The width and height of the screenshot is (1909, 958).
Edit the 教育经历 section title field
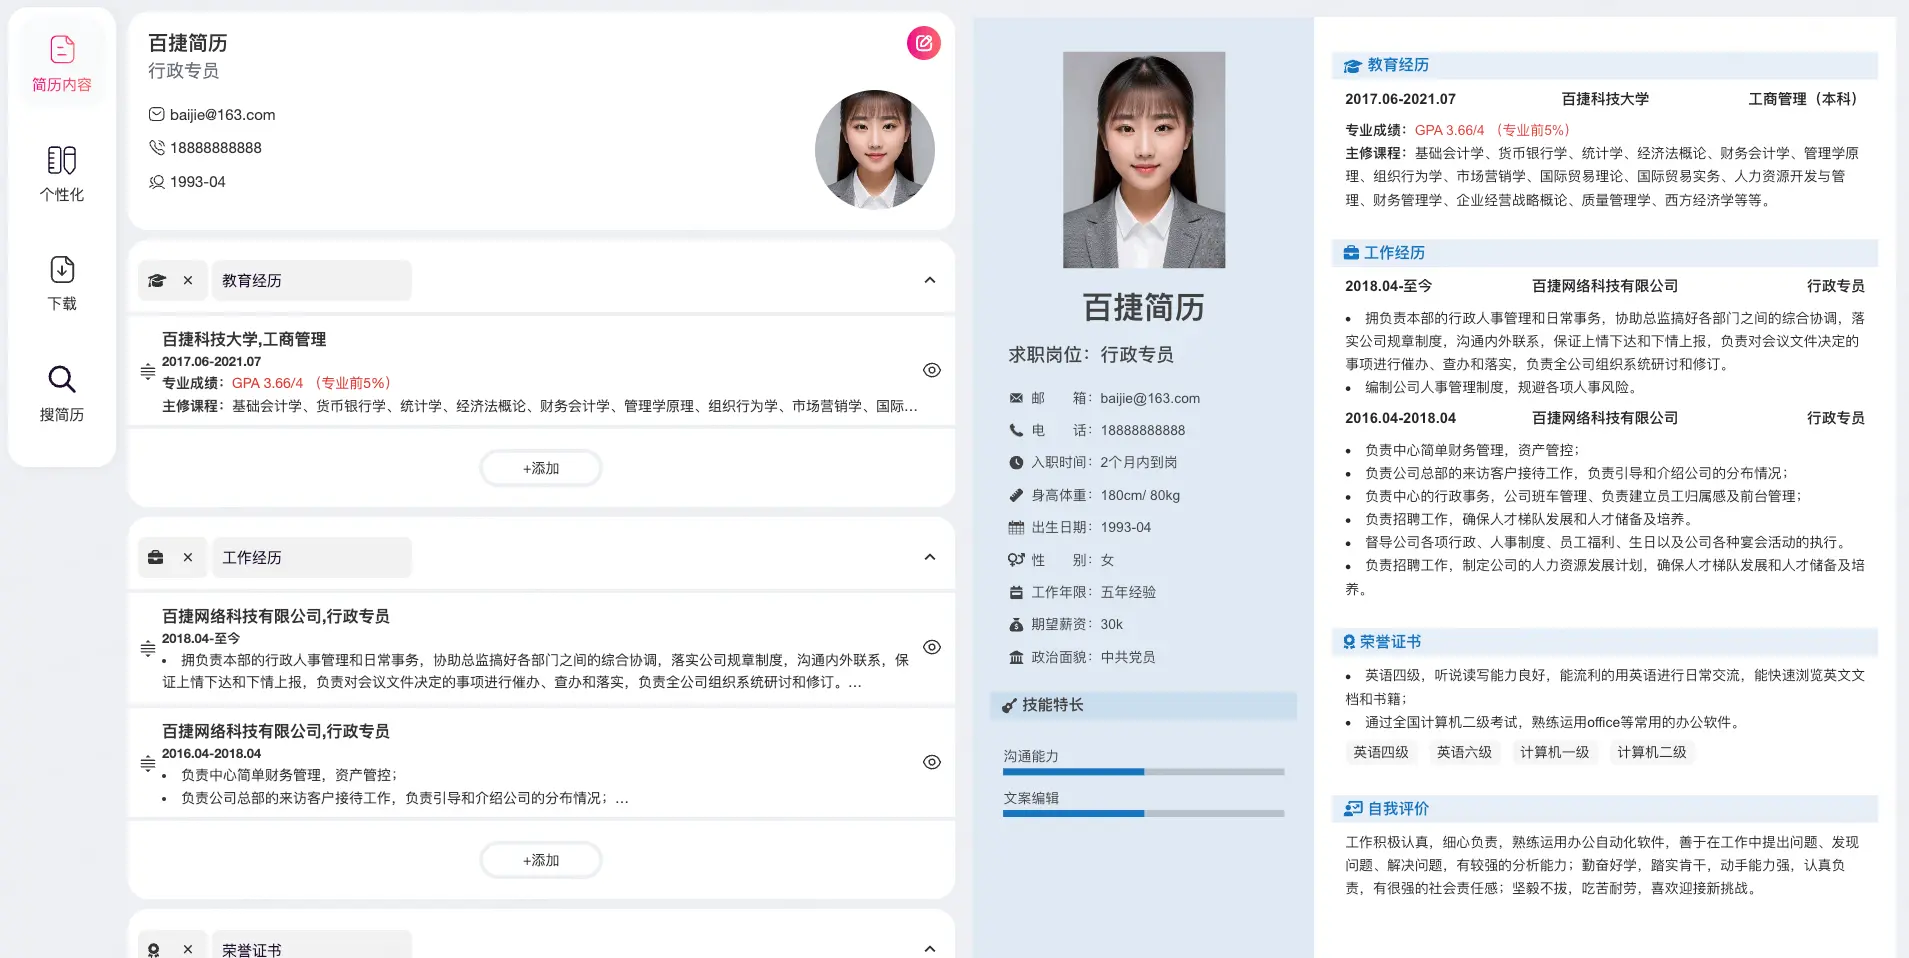(311, 281)
